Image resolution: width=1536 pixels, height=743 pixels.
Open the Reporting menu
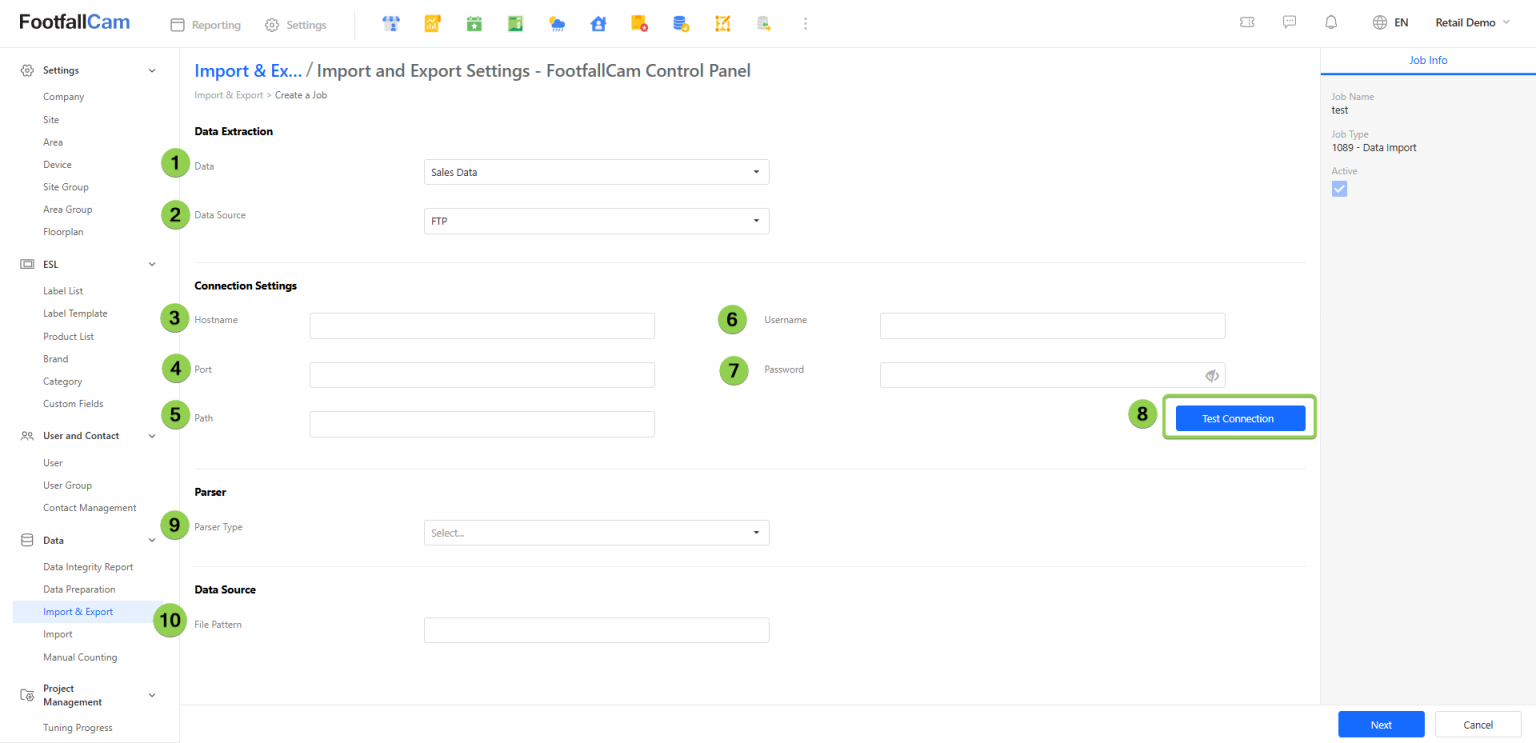tap(206, 25)
